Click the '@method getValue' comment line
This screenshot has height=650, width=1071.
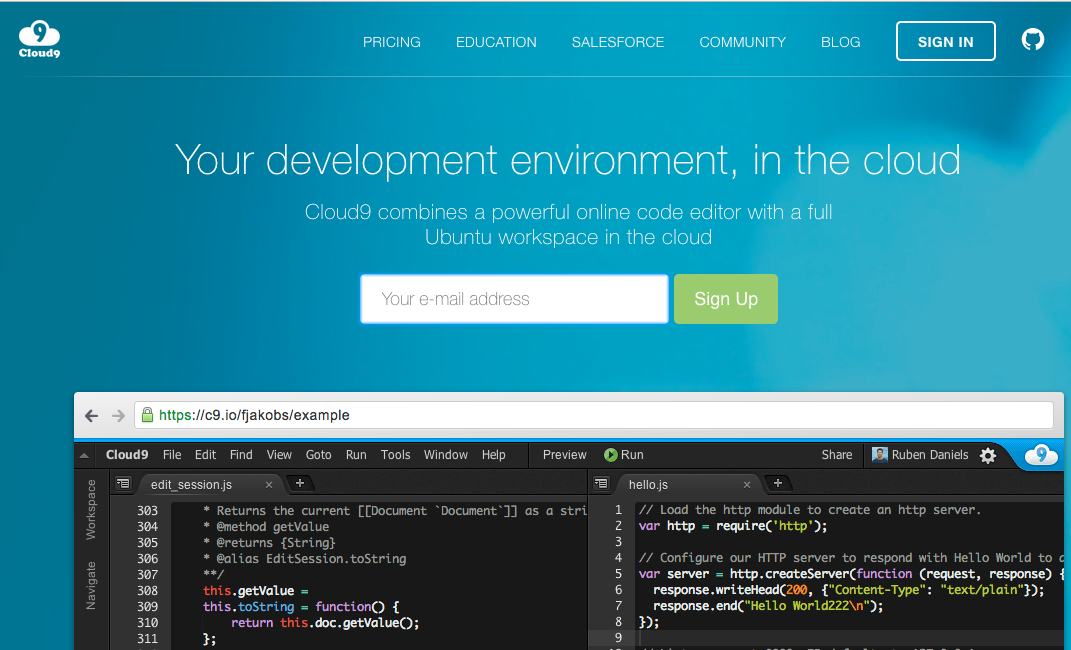[266, 526]
